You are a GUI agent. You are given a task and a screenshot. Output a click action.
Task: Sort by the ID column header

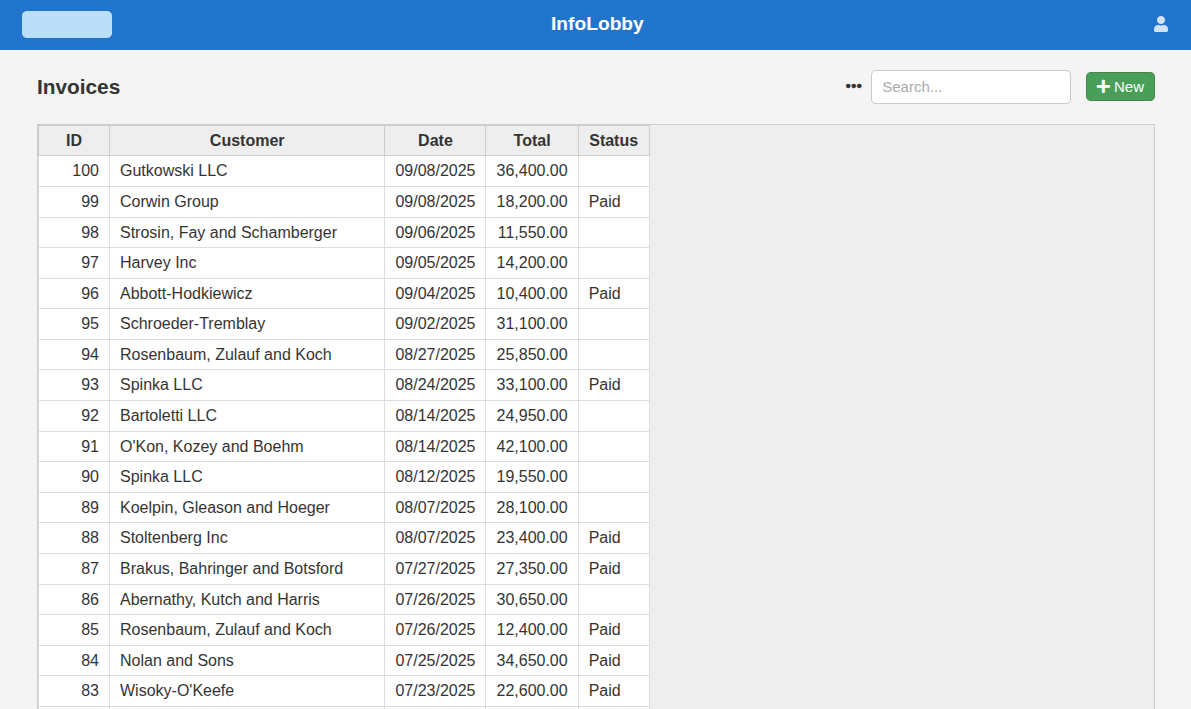tap(74, 141)
